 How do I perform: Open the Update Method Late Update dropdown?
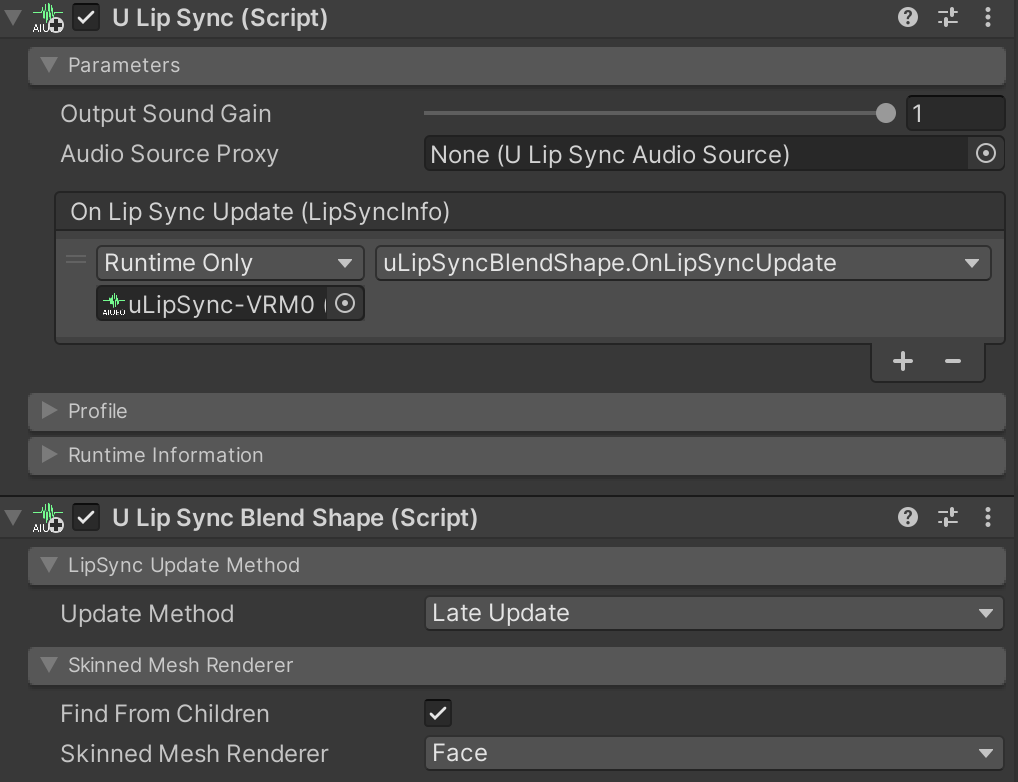click(714, 613)
